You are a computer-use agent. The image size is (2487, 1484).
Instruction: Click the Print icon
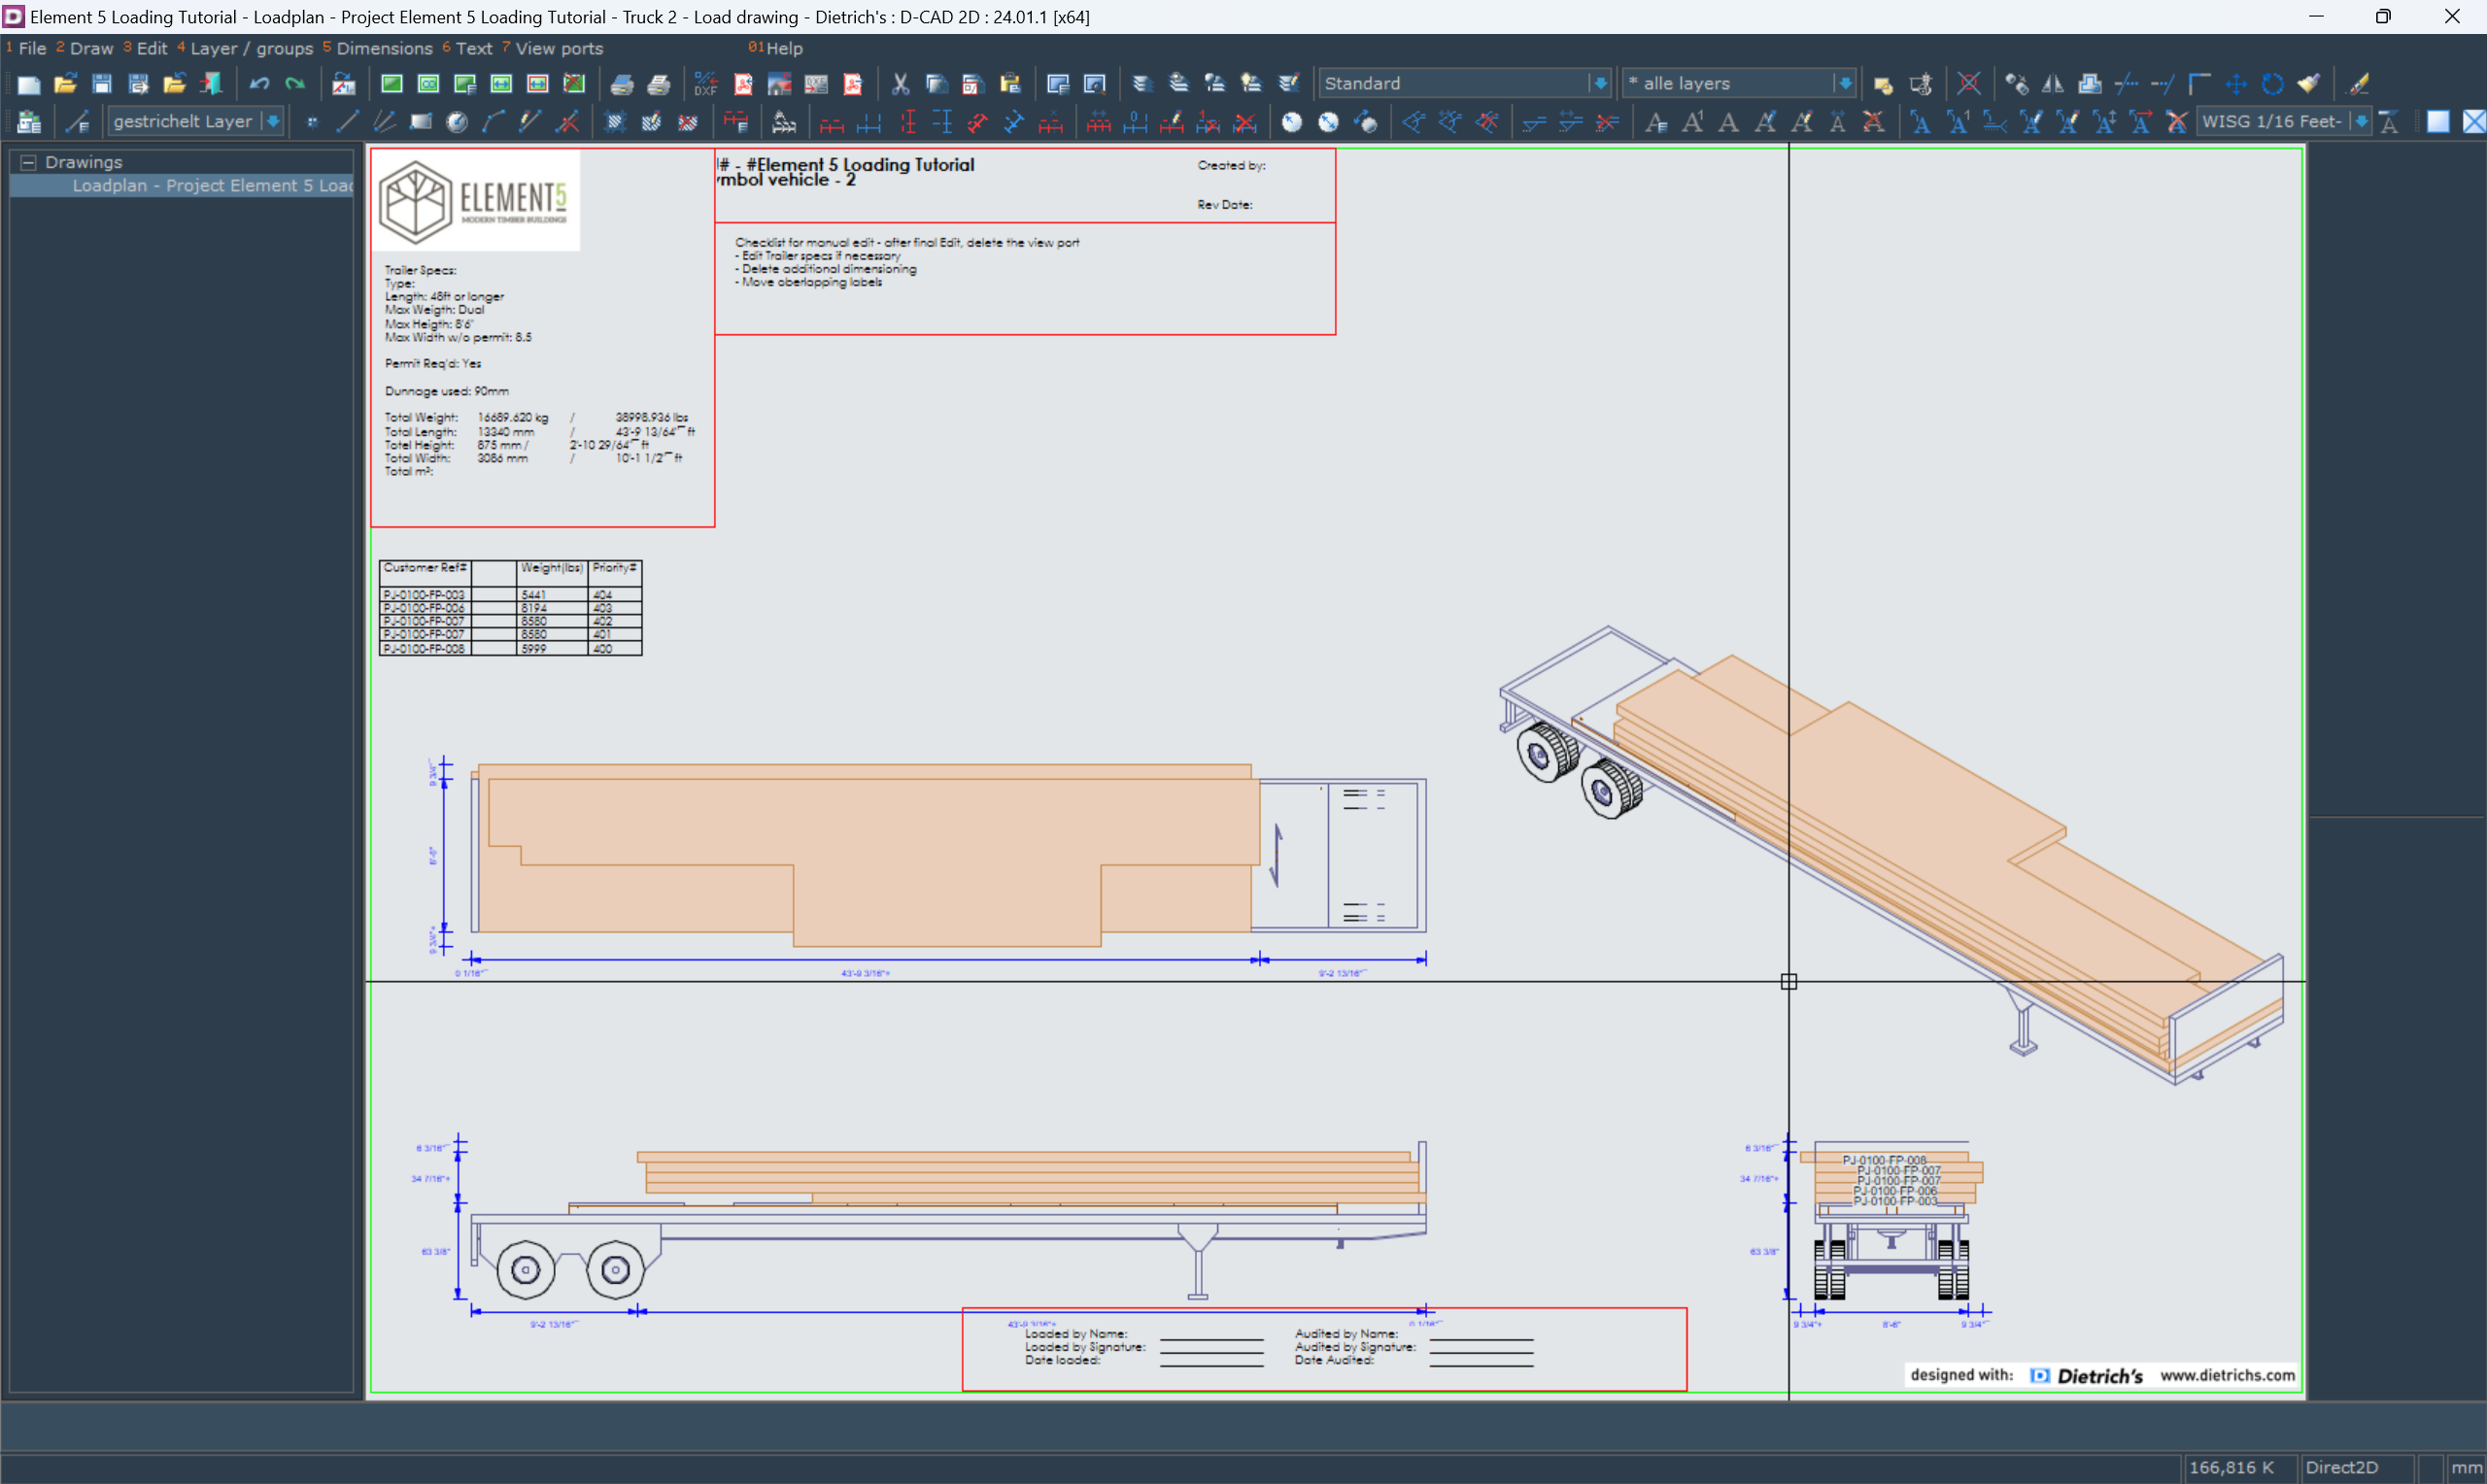pos(622,84)
